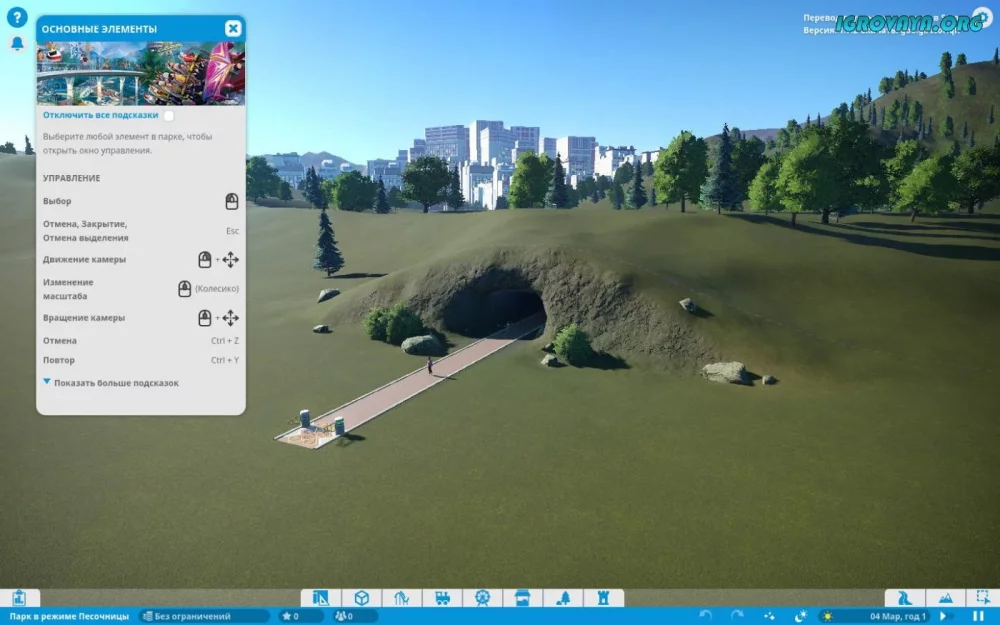Open the notifications bell icon
Image resolution: width=1000 pixels, height=625 pixels.
tap(16, 44)
